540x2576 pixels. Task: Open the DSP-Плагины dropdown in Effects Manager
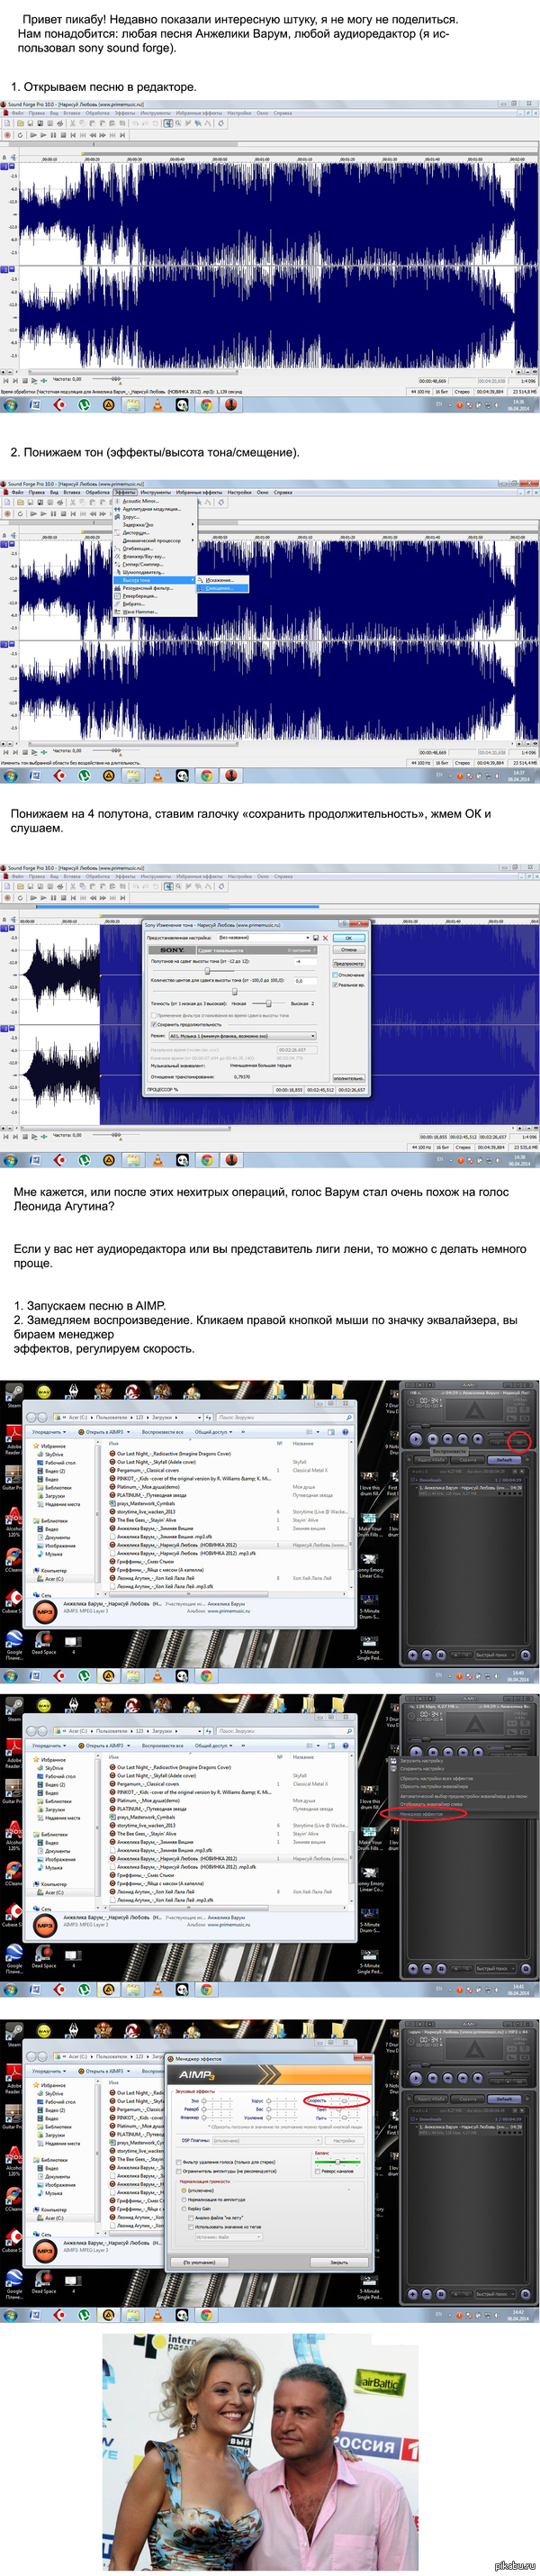pos(268,2141)
